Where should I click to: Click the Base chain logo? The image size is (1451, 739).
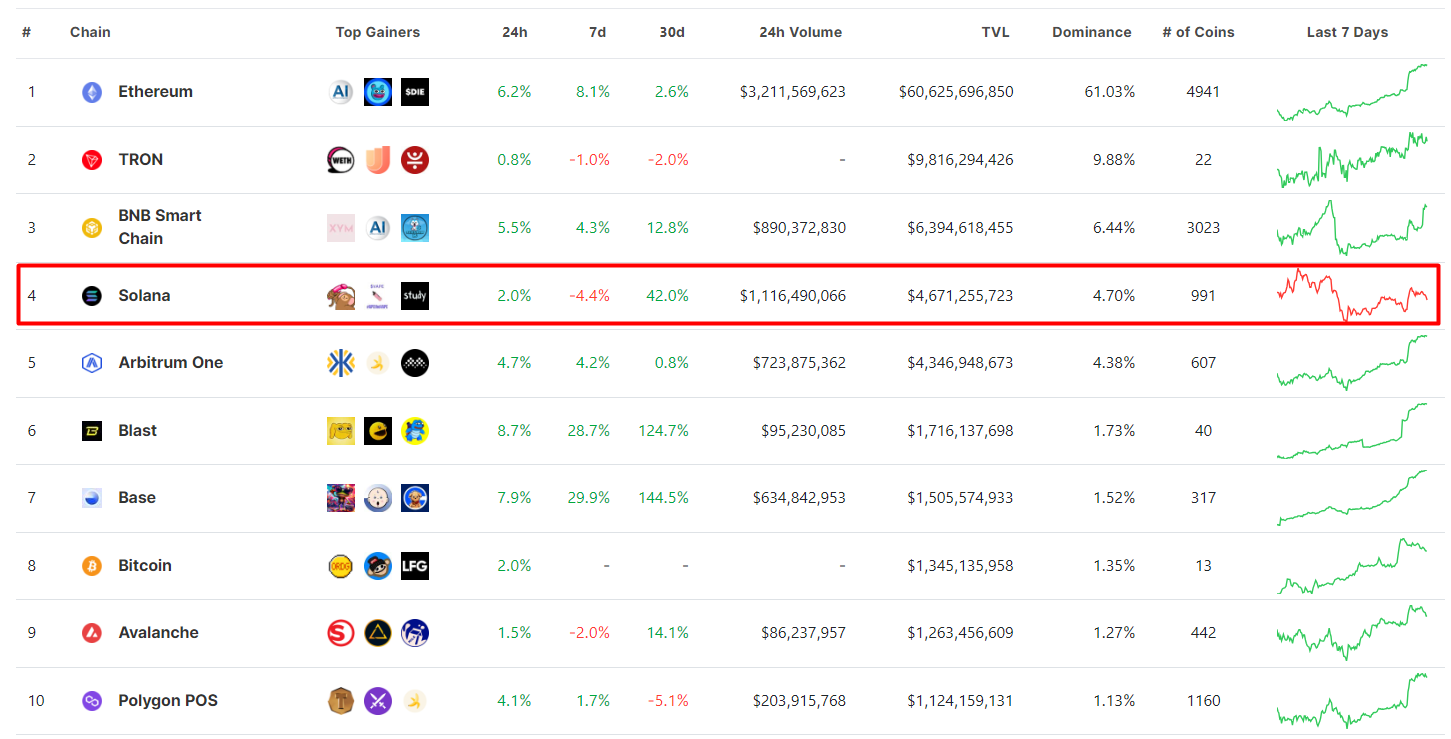pyautogui.click(x=92, y=498)
